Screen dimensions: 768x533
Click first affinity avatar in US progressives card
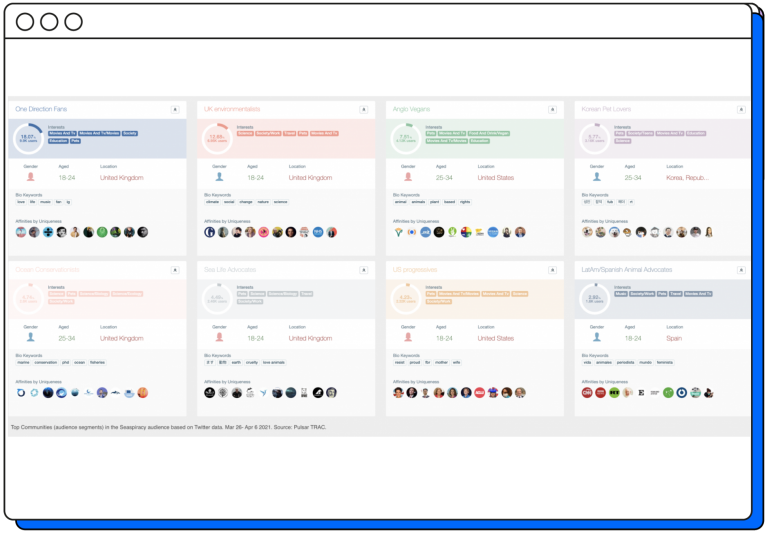[x=398, y=393]
